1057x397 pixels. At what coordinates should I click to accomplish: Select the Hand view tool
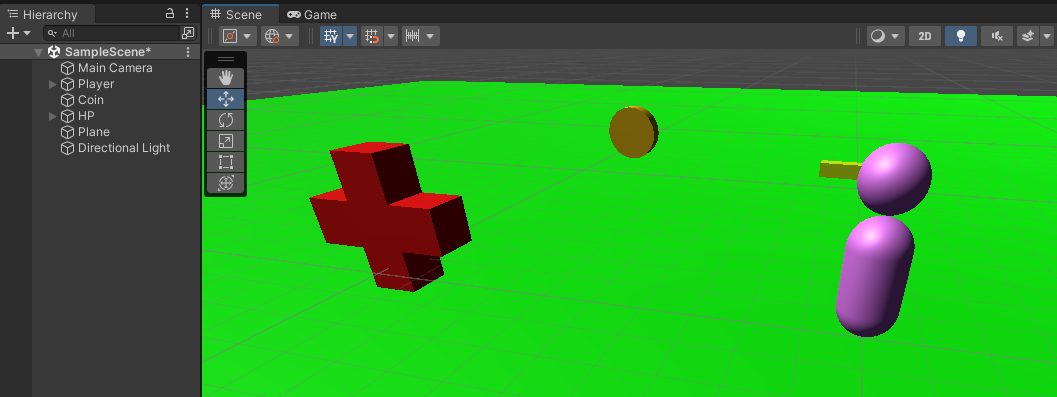226,78
